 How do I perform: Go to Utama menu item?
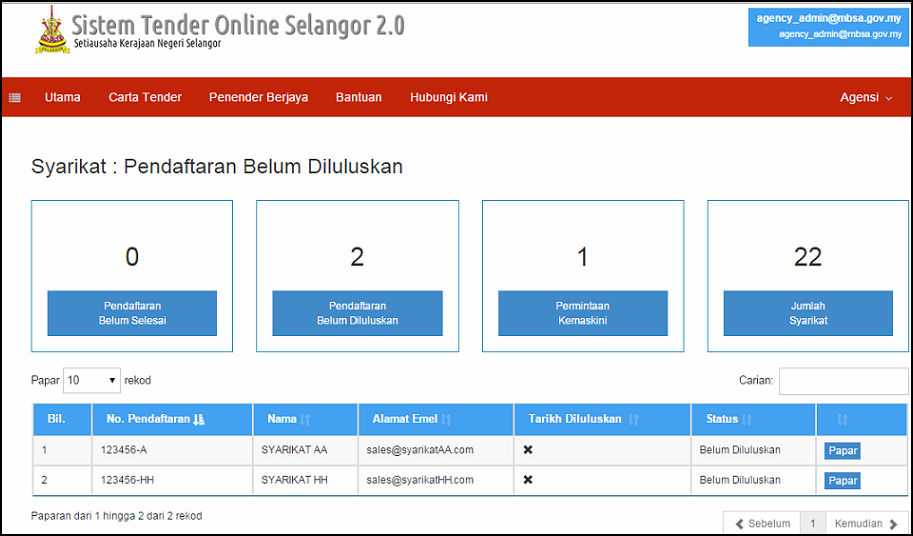point(62,98)
